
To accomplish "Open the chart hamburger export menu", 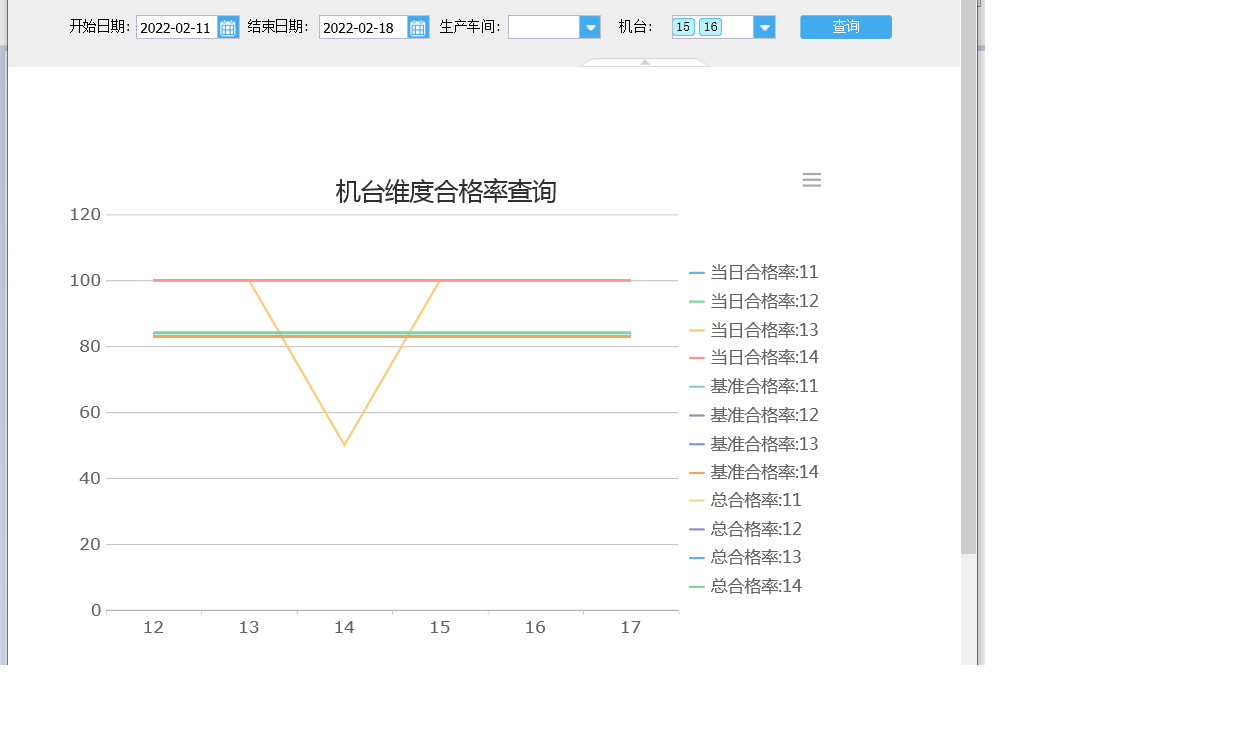I will [x=811, y=180].
